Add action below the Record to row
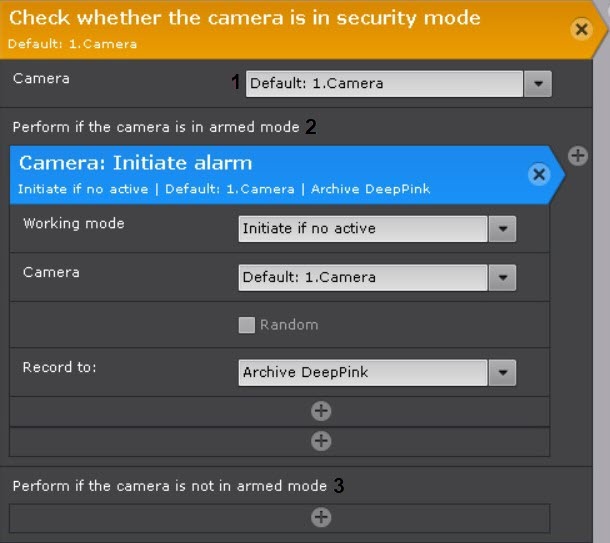 pos(321,411)
